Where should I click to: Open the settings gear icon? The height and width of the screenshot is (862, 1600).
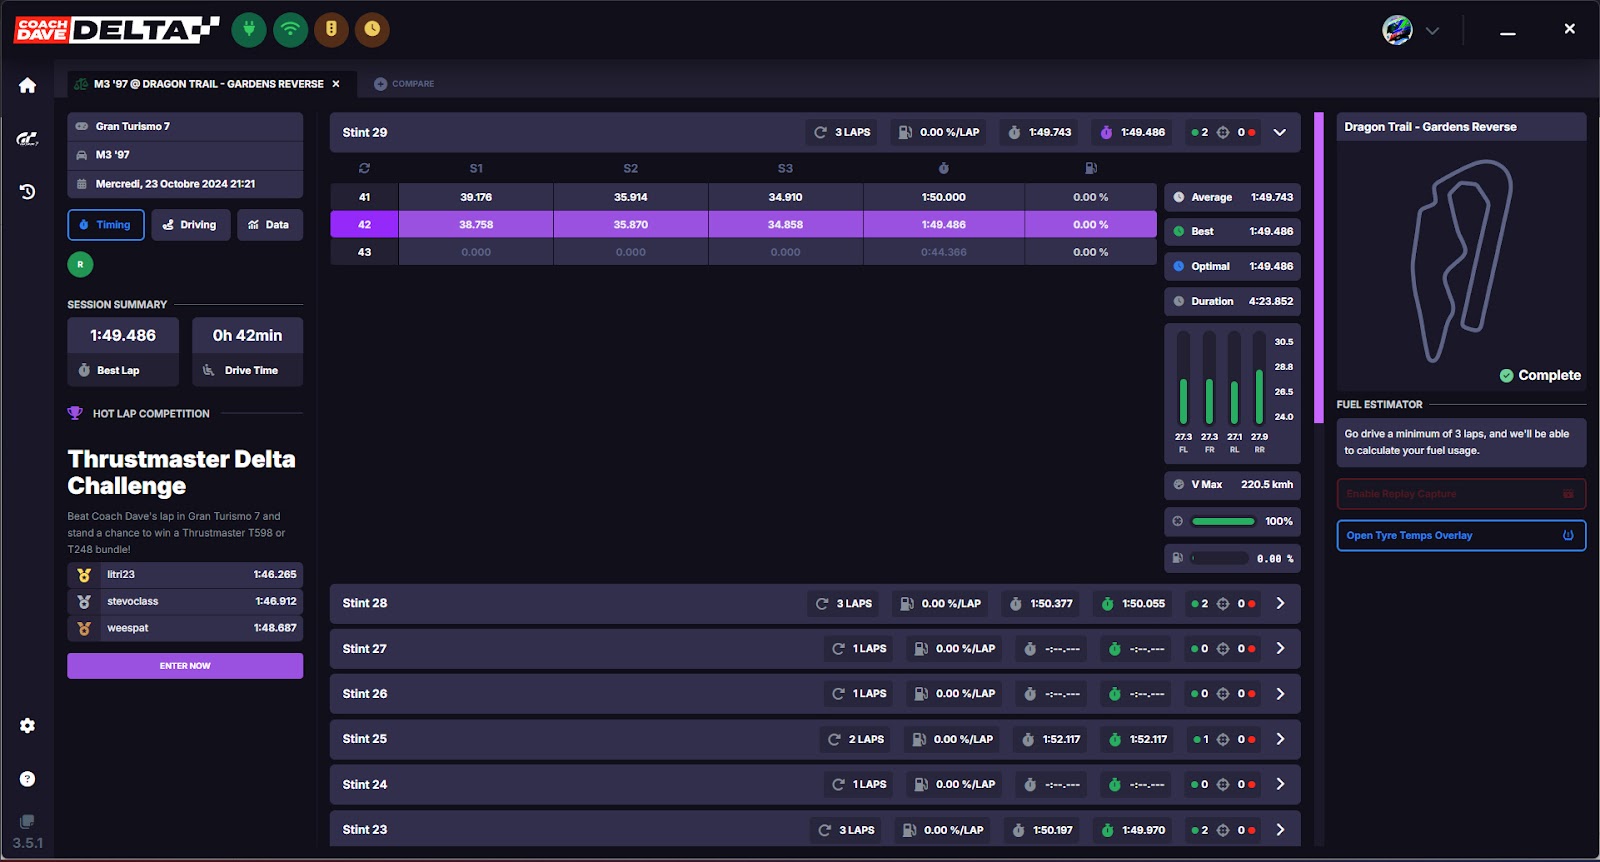[x=27, y=726]
